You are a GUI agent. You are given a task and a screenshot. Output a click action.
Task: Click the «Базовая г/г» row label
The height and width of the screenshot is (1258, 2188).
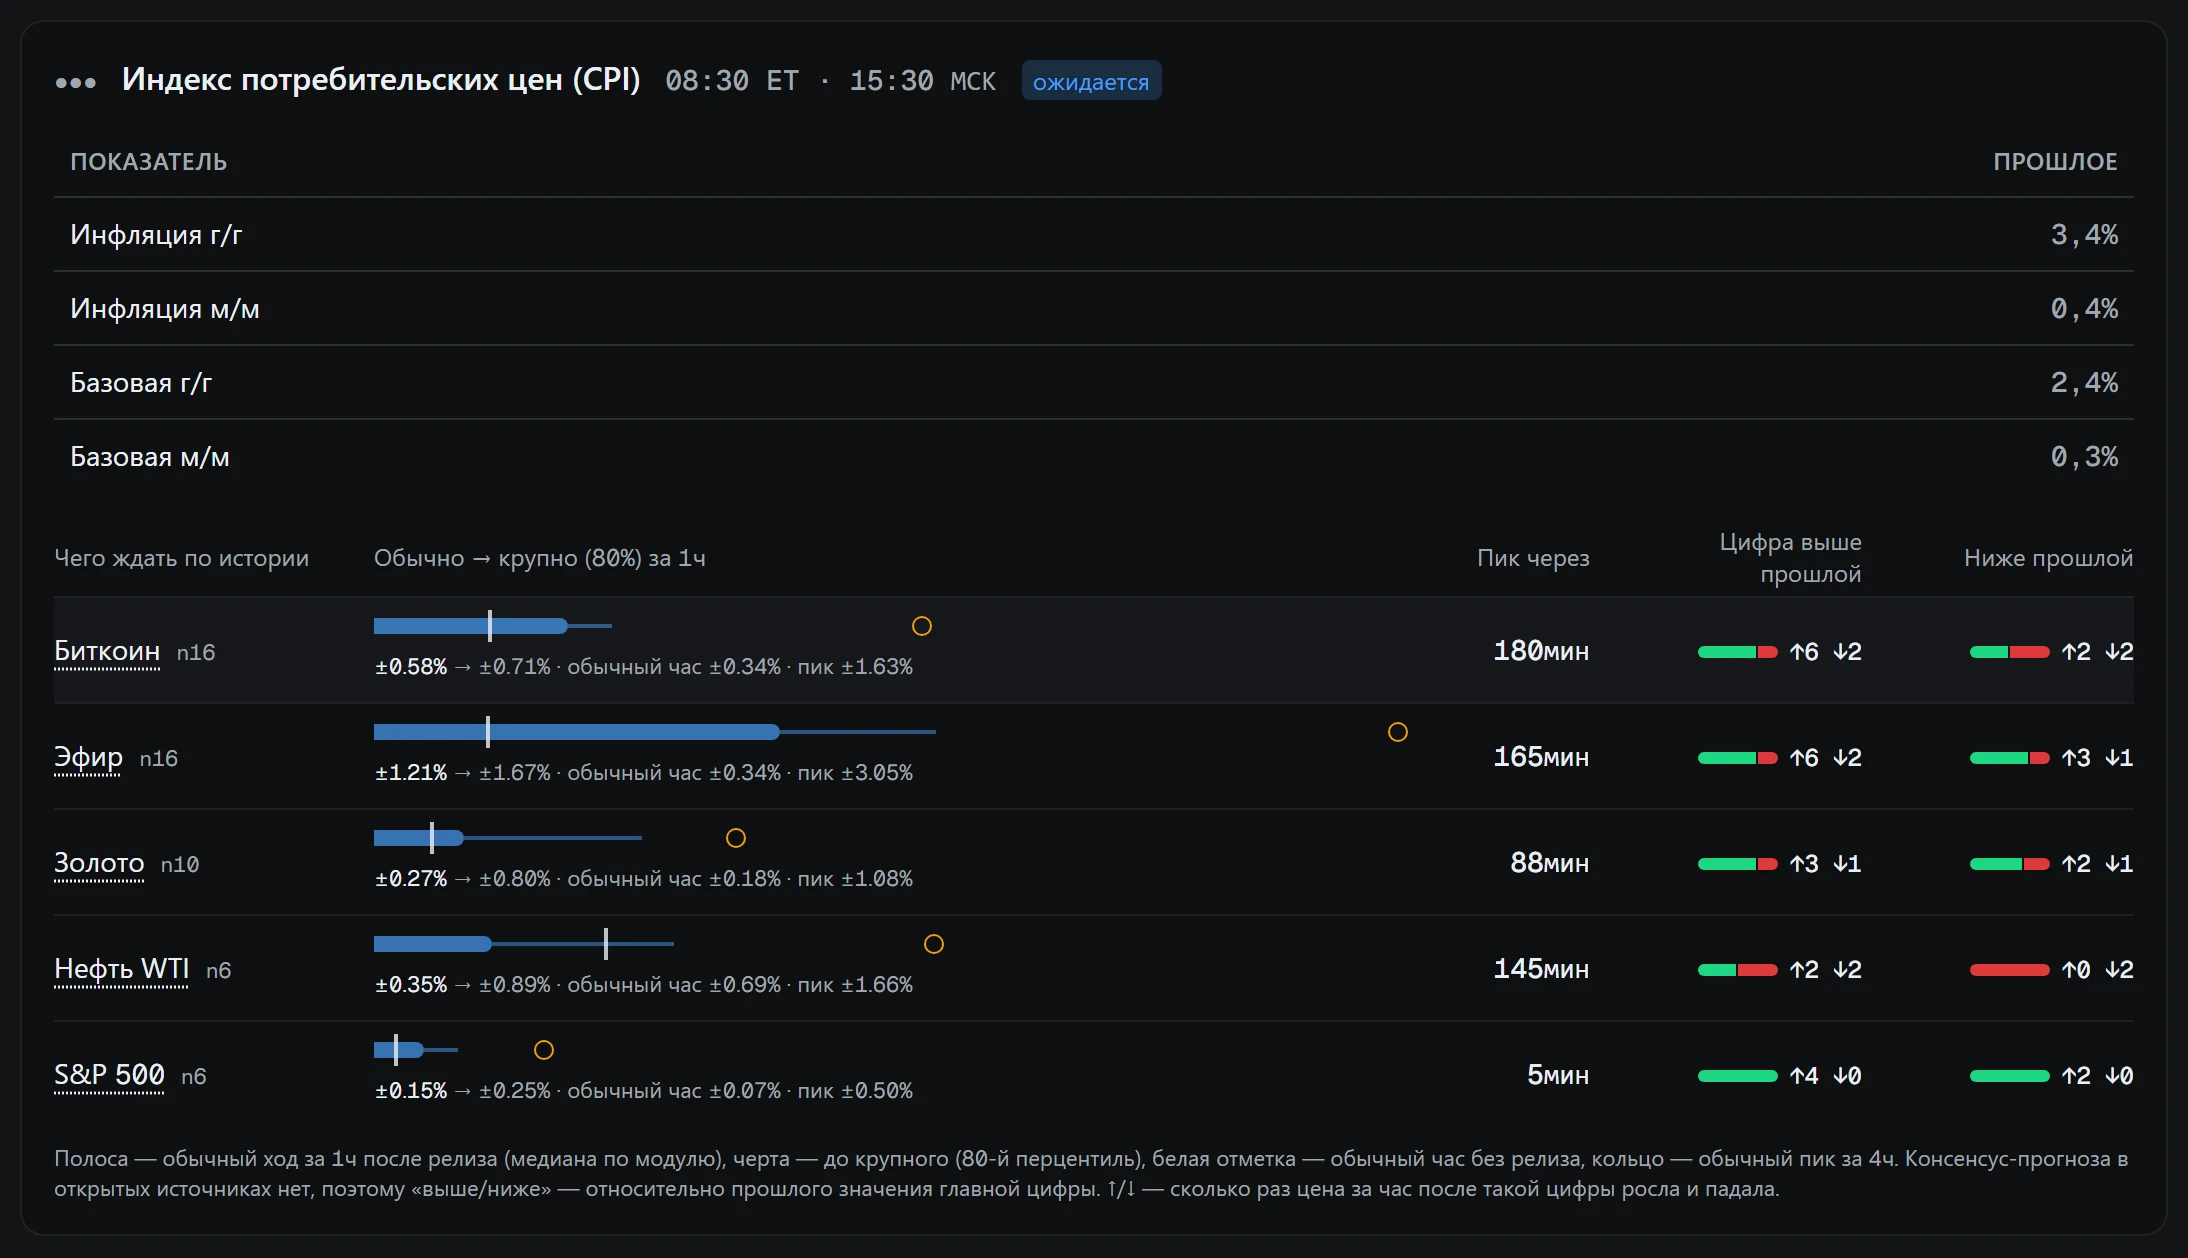pyautogui.click(x=141, y=383)
